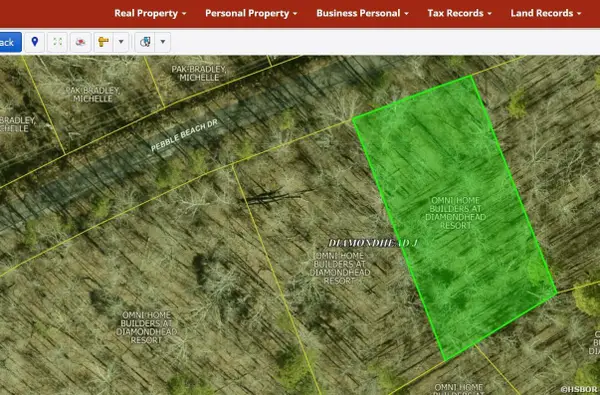Click the HSBOR copyright watermark
The width and height of the screenshot is (600, 395).
tap(580, 389)
